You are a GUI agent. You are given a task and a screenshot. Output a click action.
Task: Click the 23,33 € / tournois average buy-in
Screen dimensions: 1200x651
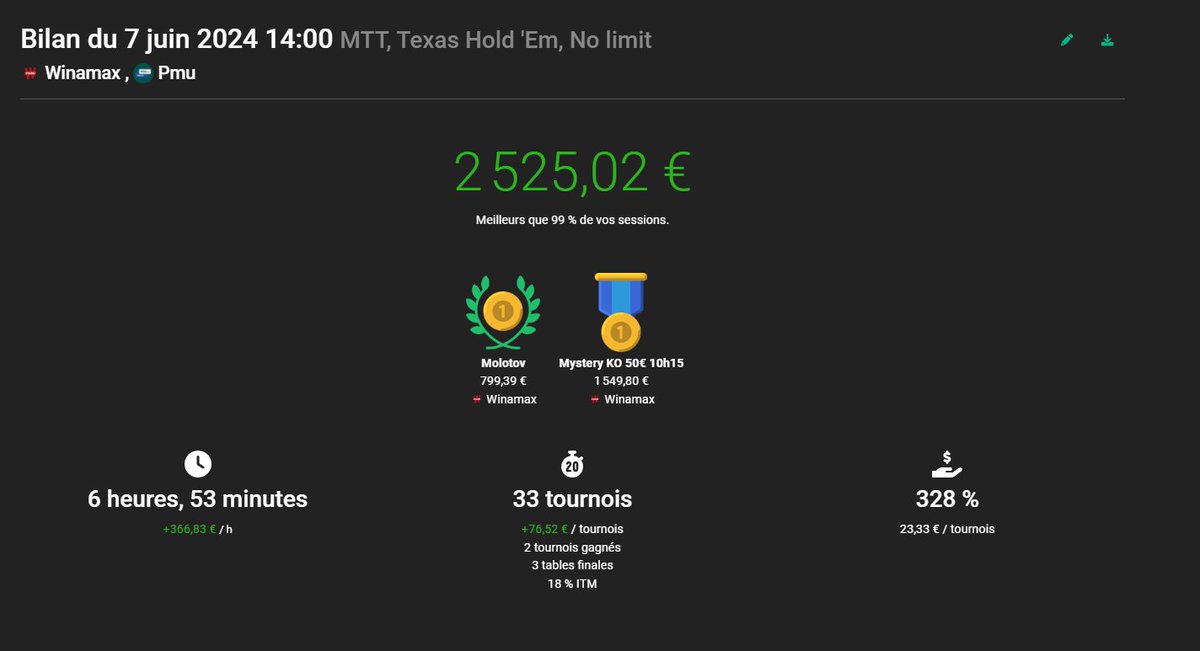[x=947, y=529]
